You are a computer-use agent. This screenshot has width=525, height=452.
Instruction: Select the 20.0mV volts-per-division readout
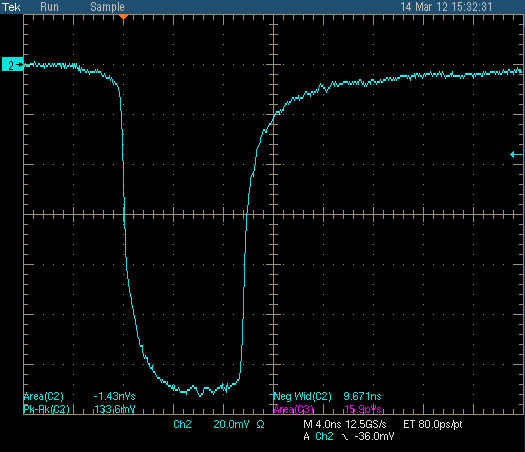(232, 424)
